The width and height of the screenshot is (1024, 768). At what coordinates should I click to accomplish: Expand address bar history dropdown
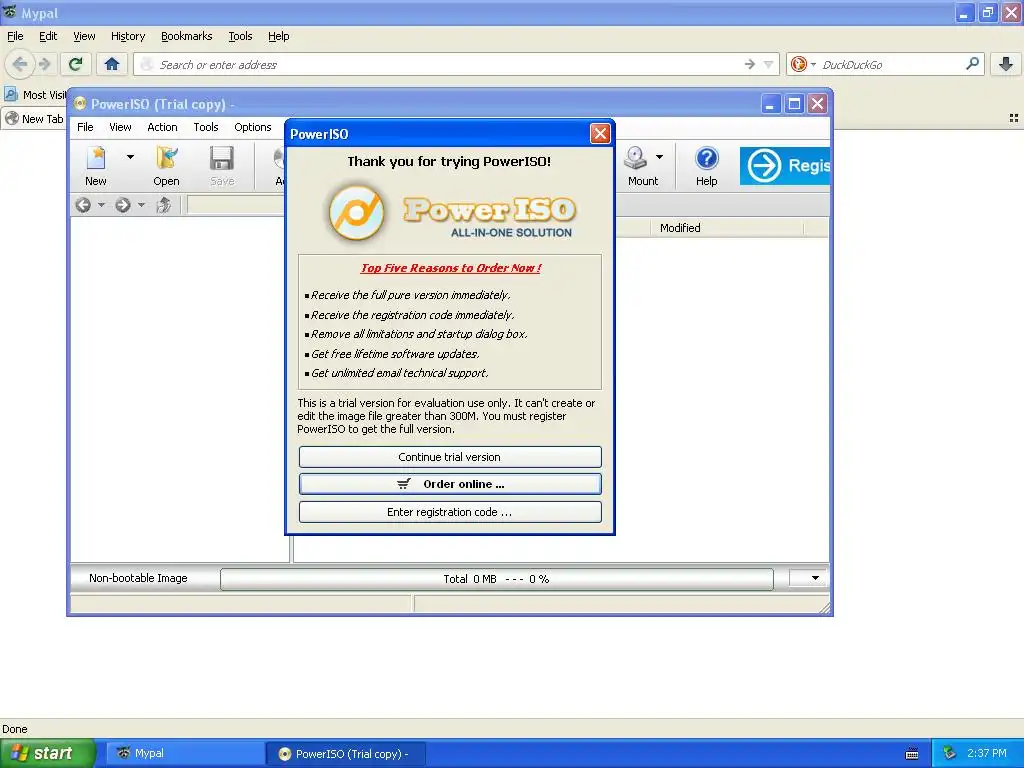pos(769,64)
